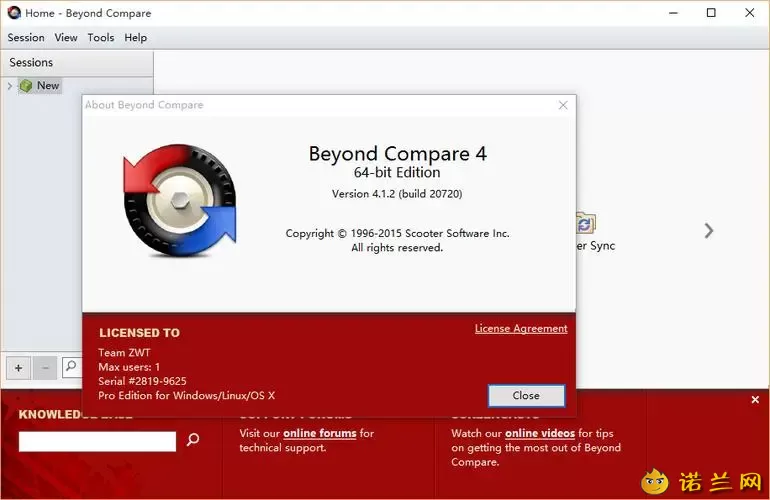Click the Beyond Compare logo in About dialog
Image resolution: width=770 pixels, height=500 pixels.
180,200
